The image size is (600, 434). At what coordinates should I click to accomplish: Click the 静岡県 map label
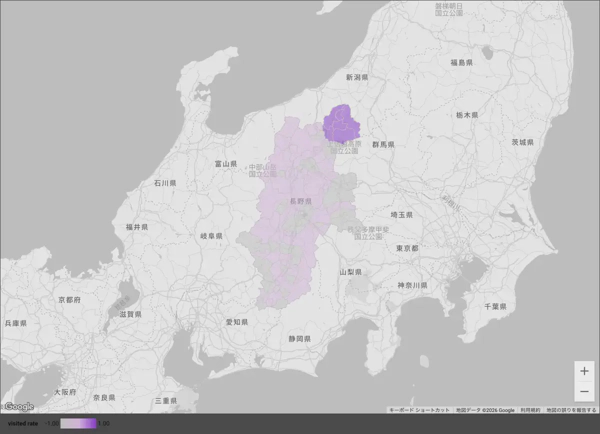coord(300,338)
